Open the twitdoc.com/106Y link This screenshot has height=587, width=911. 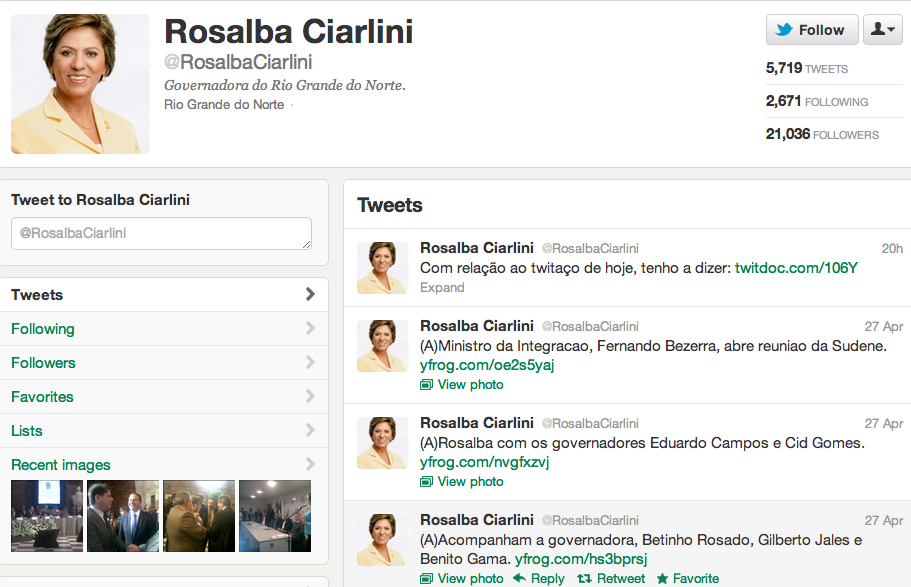[796, 268]
